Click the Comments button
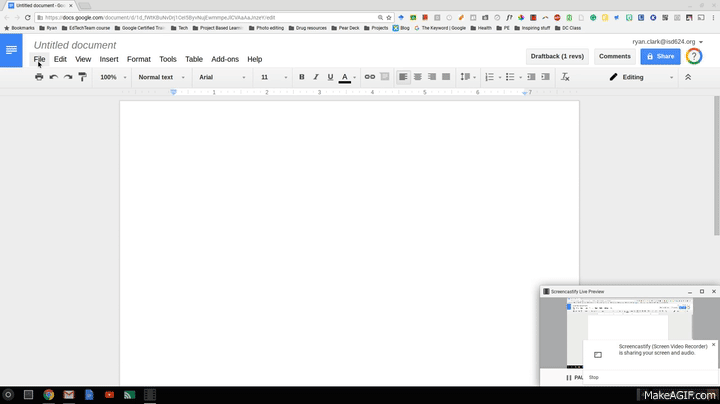The image size is (720, 404). (x=614, y=56)
